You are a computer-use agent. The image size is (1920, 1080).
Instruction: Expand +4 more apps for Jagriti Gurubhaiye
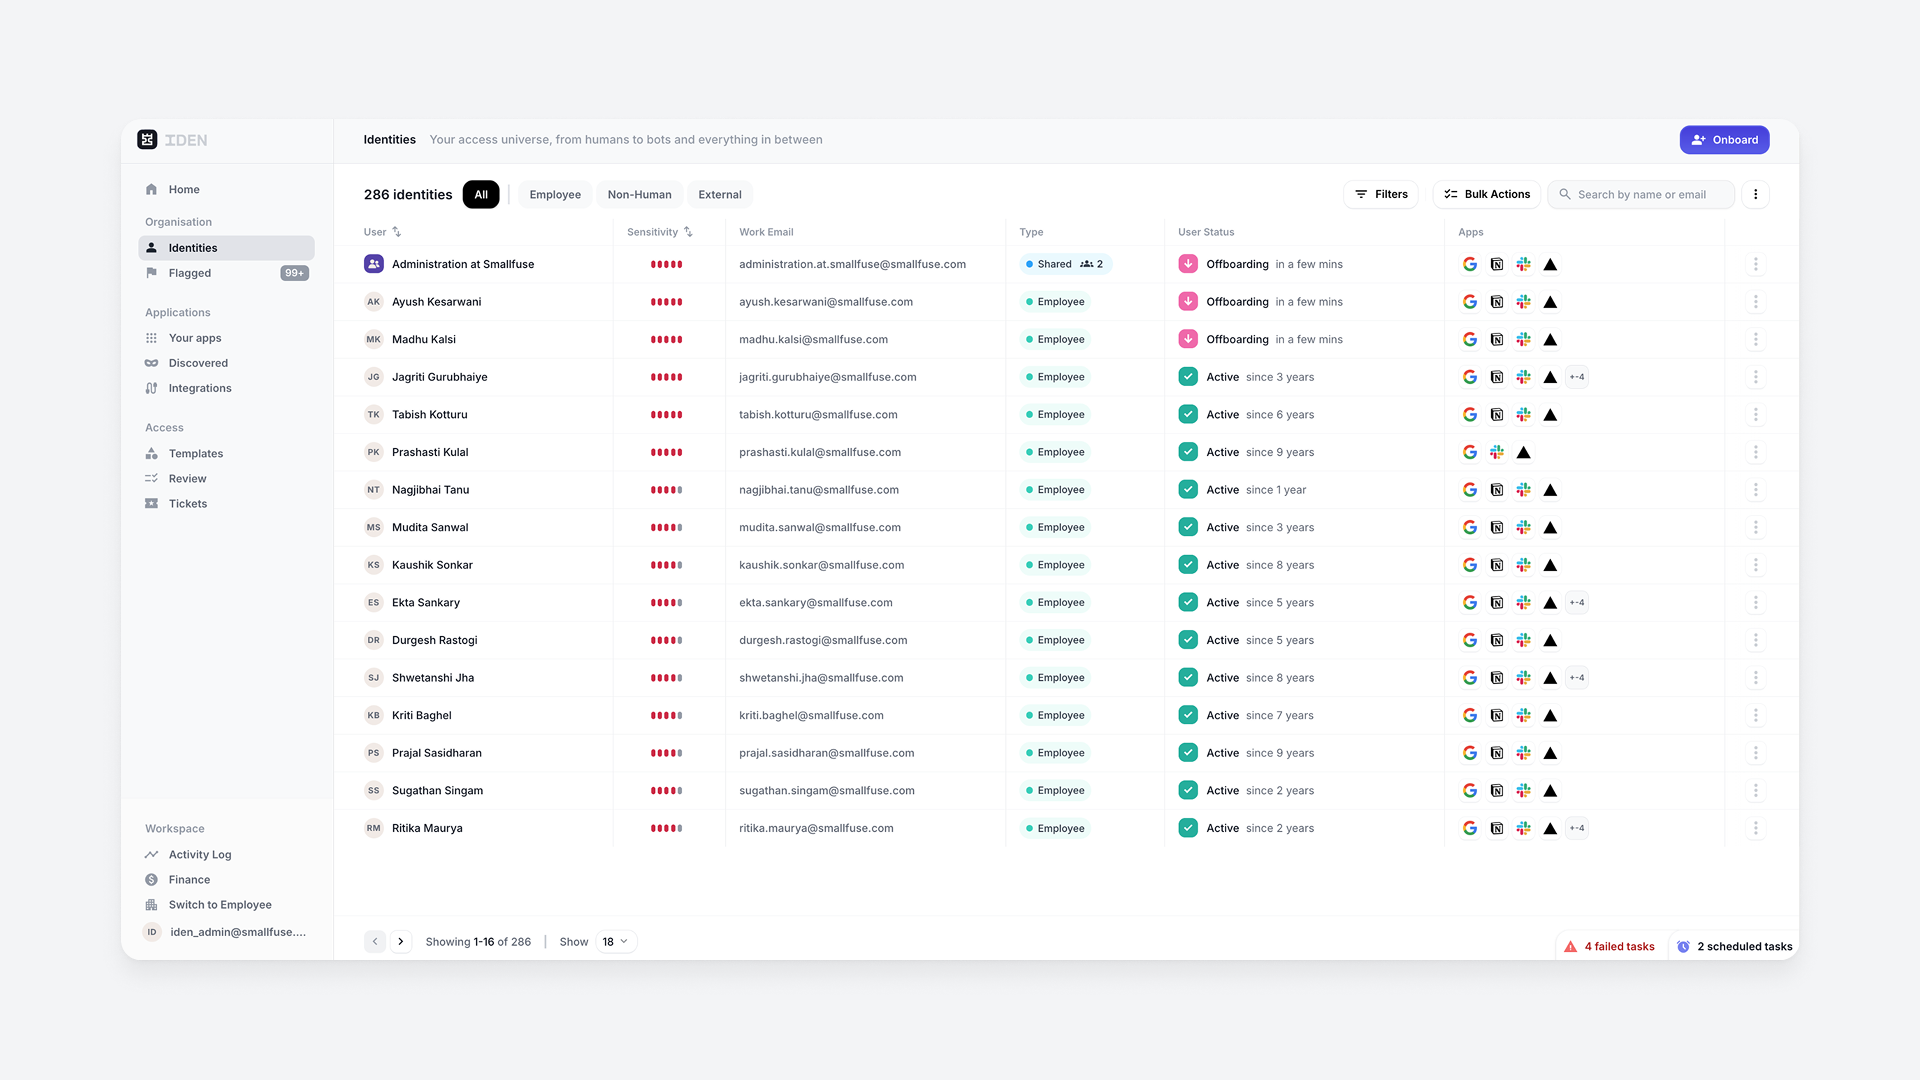(1577, 377)
